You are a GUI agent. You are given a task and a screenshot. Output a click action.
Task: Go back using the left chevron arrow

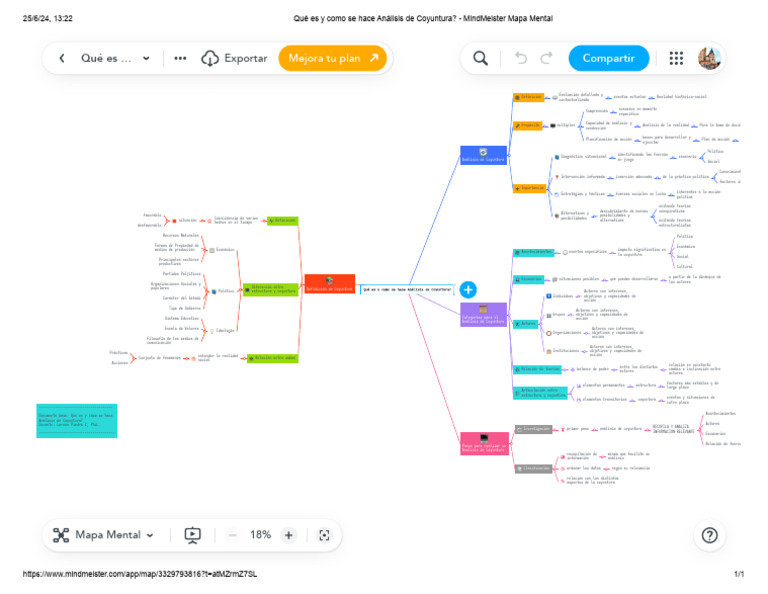coord(62,58)
